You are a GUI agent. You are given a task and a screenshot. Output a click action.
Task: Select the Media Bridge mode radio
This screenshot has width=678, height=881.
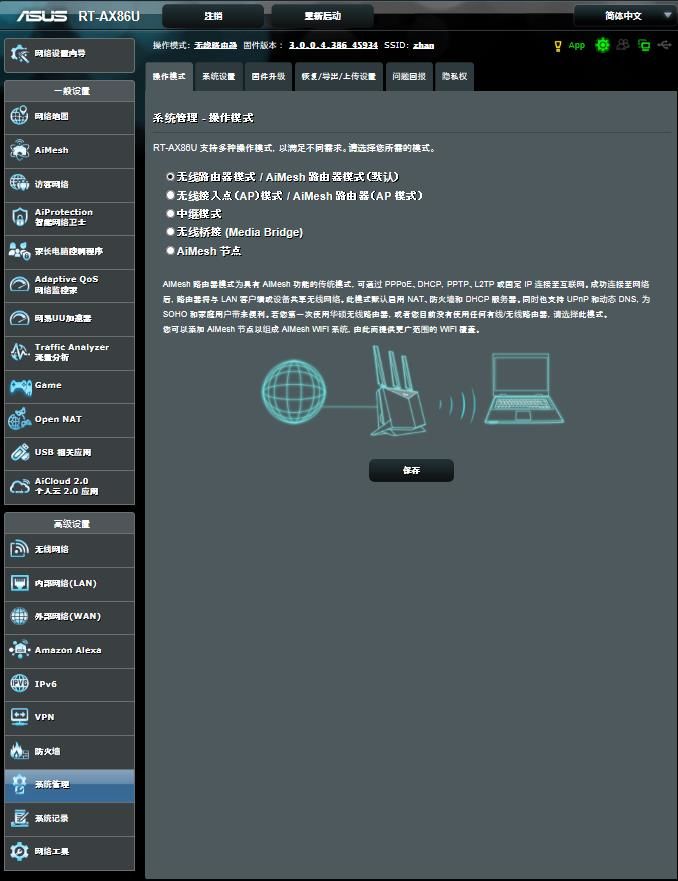[170, 231]
